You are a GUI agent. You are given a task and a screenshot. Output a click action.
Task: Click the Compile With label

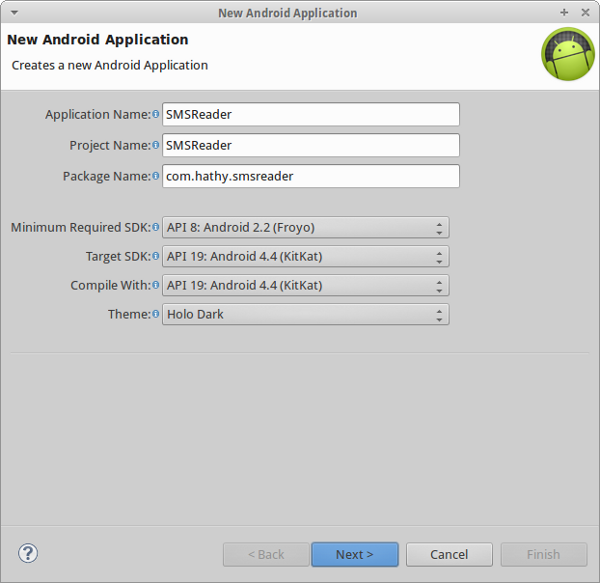click(x=111, y=285)
